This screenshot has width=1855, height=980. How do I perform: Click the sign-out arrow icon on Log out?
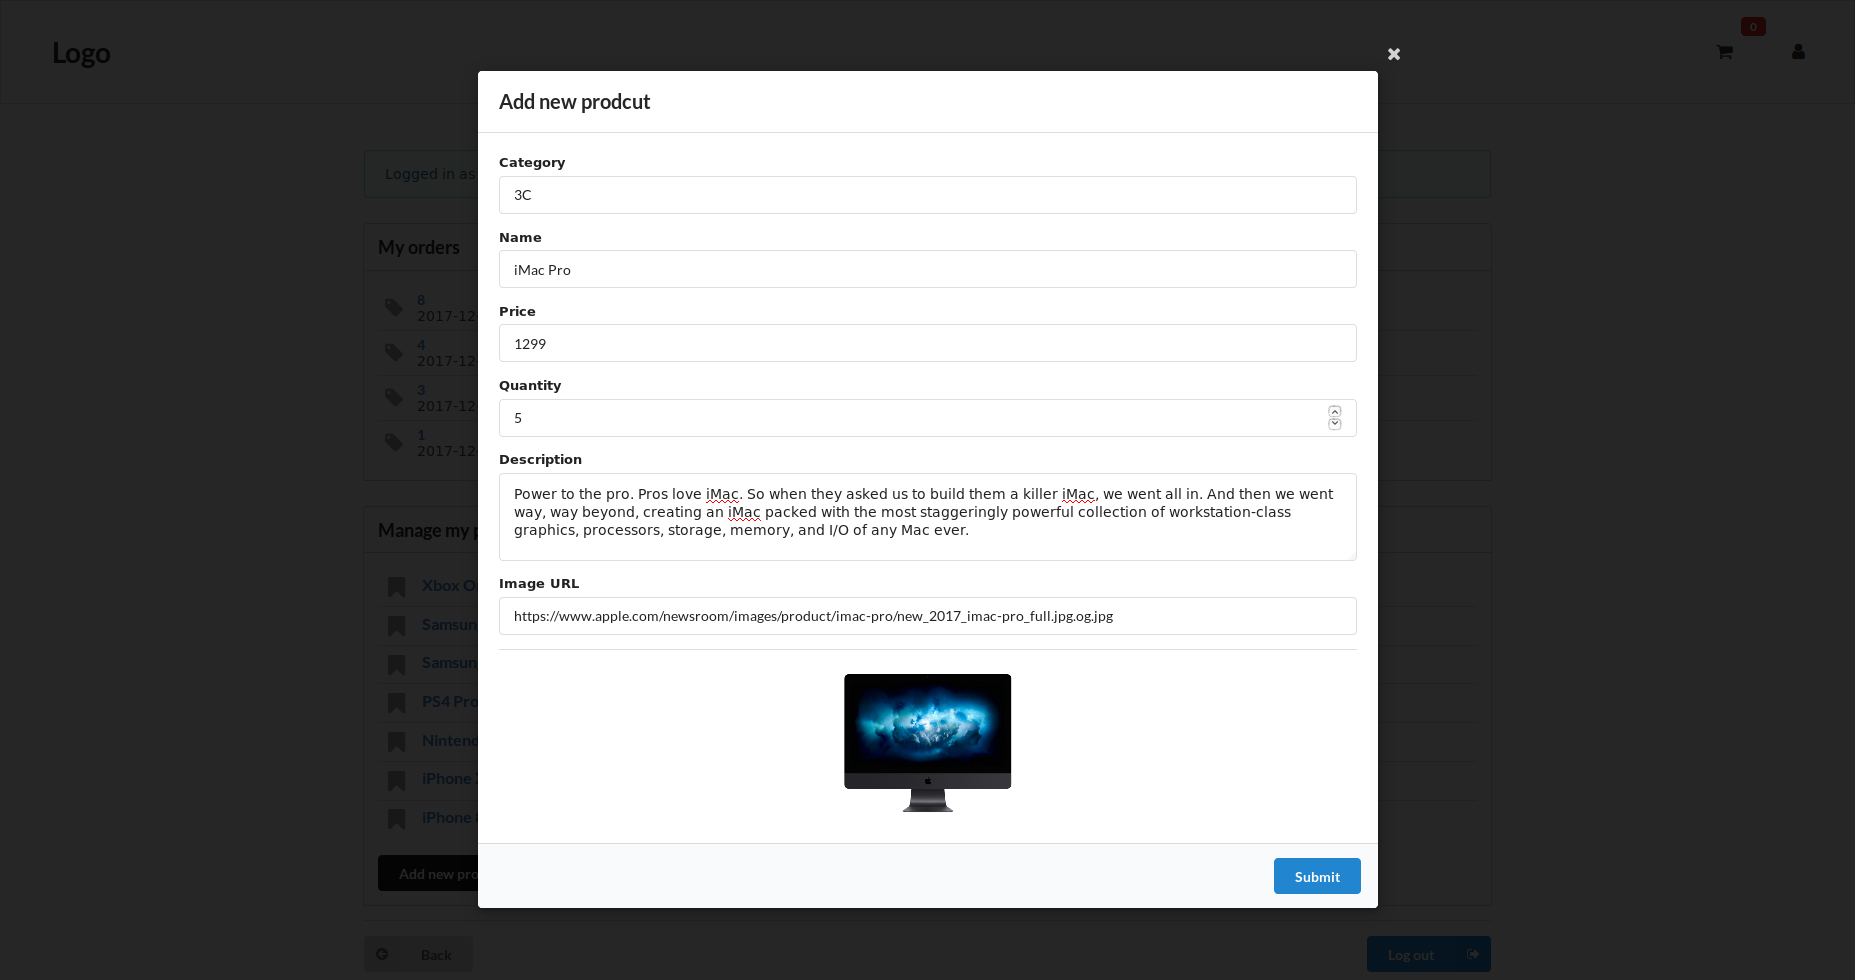[x=1472, y=954]
